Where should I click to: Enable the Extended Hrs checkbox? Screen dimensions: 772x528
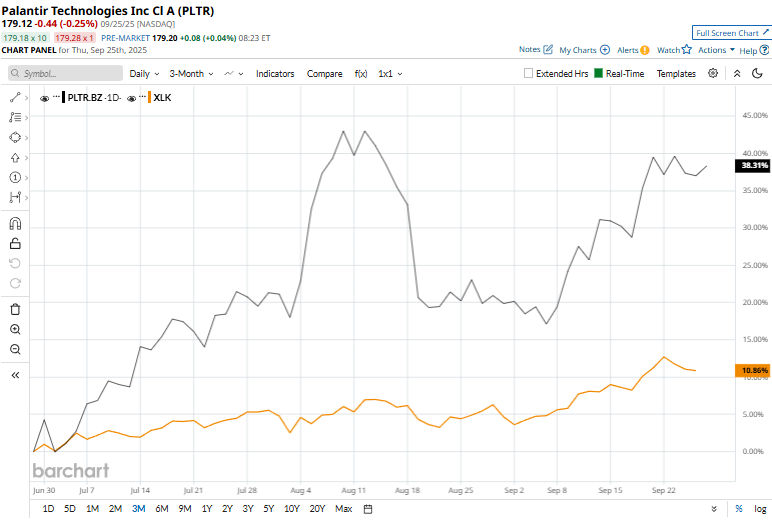pos(528,73)
